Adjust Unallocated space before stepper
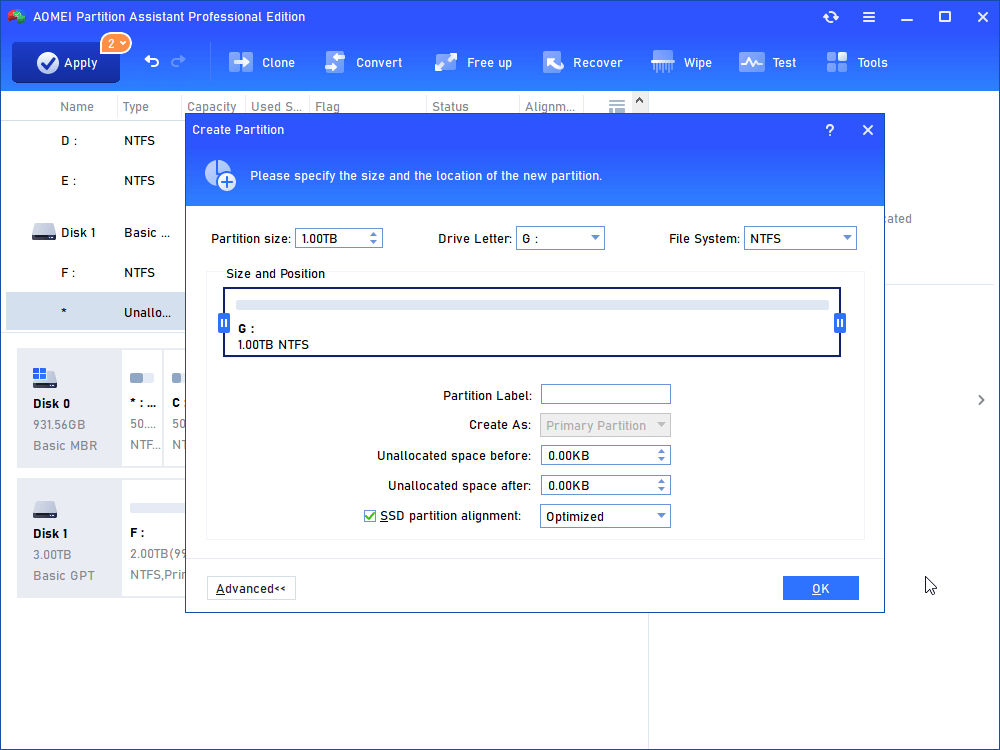 661,455
